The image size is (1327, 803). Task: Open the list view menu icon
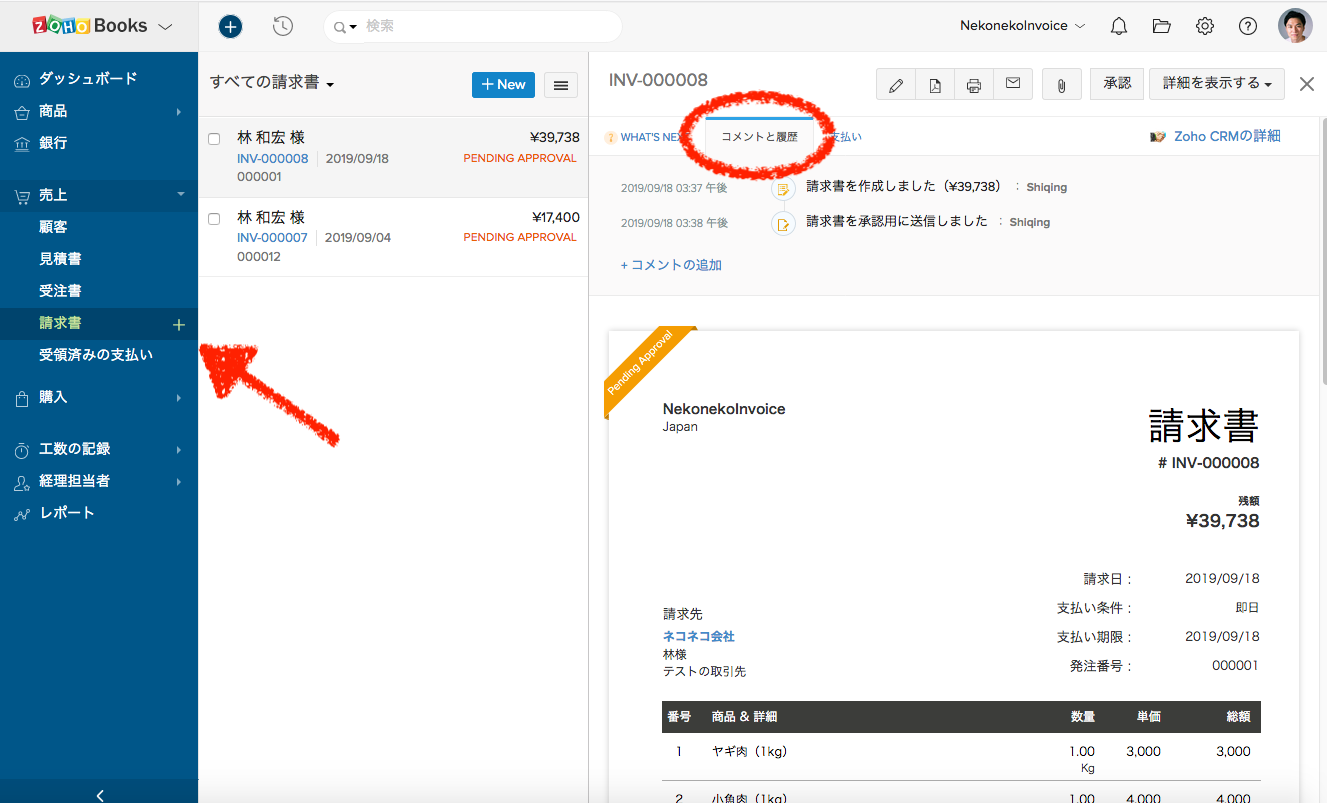(x=560, y=85)
